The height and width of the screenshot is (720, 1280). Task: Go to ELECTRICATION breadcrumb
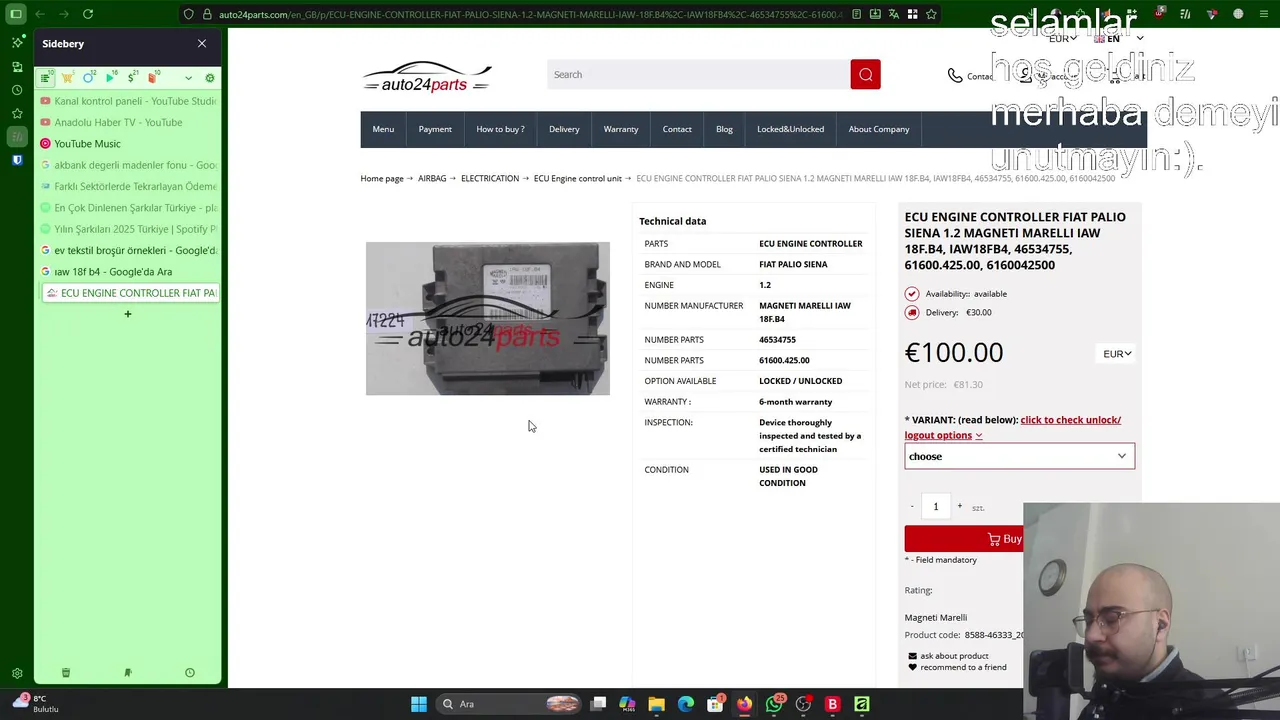[490, 178]
